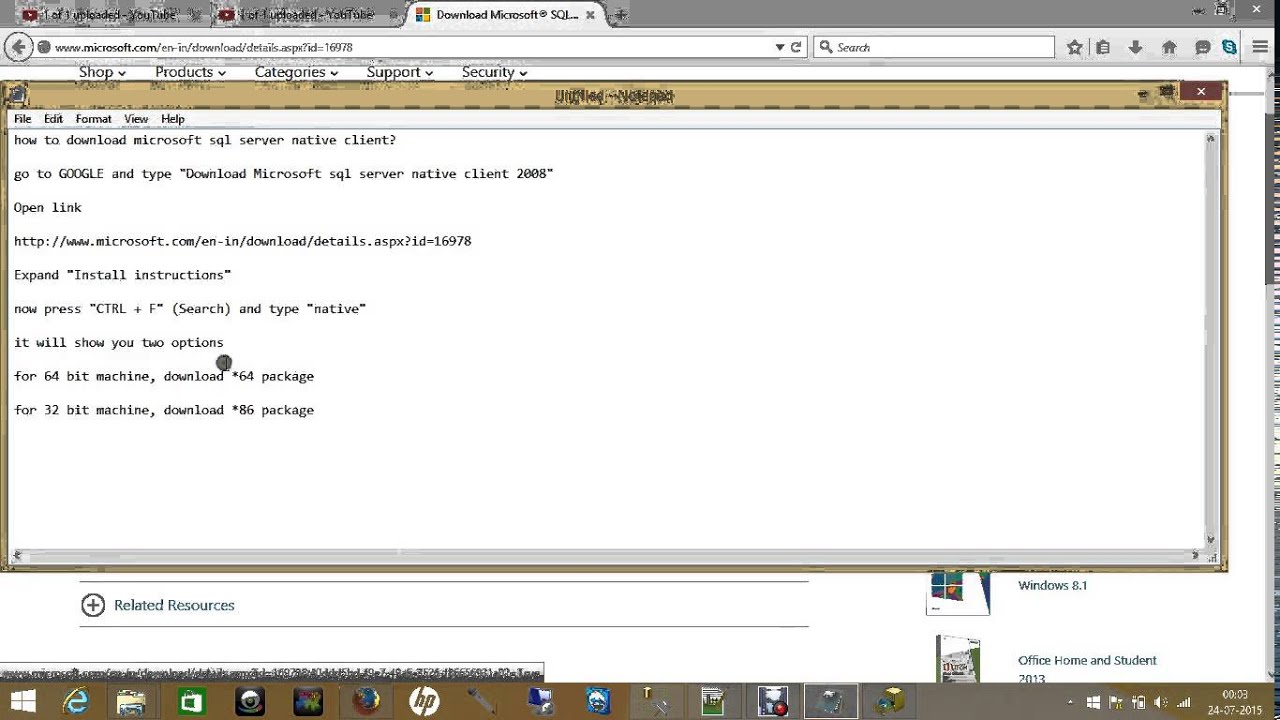Screen dimensions: 1280x720
Task: Open the screen recorder taskbar icon
Action: [773, 701]
